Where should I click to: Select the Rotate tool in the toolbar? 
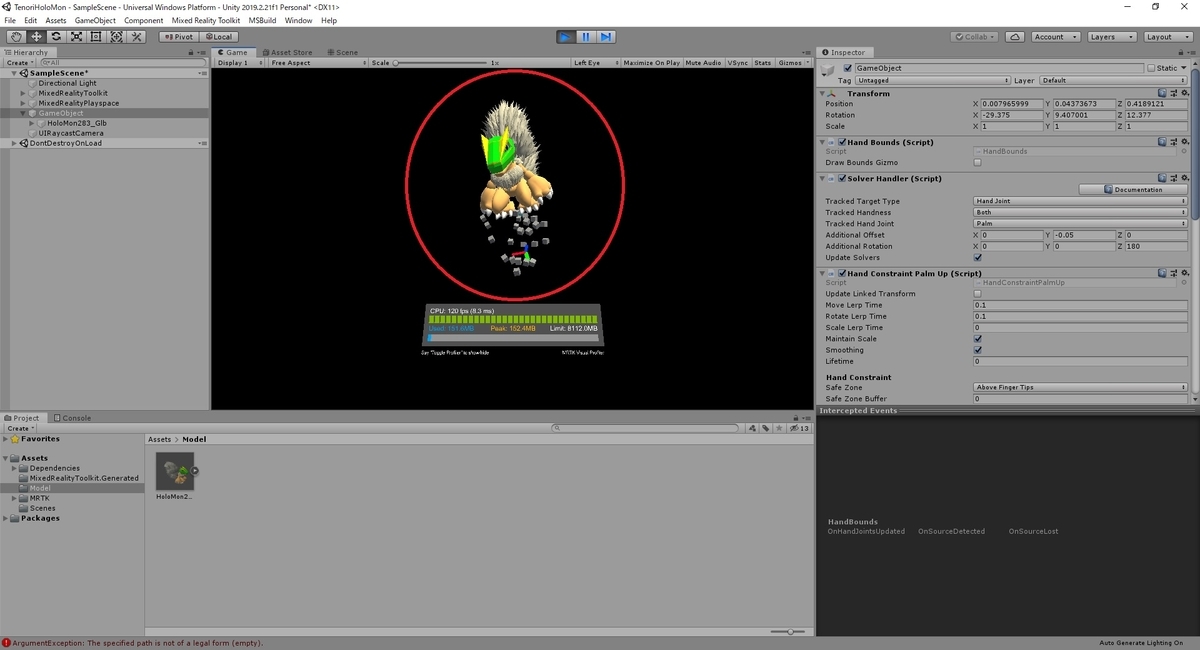click(55, 37)
